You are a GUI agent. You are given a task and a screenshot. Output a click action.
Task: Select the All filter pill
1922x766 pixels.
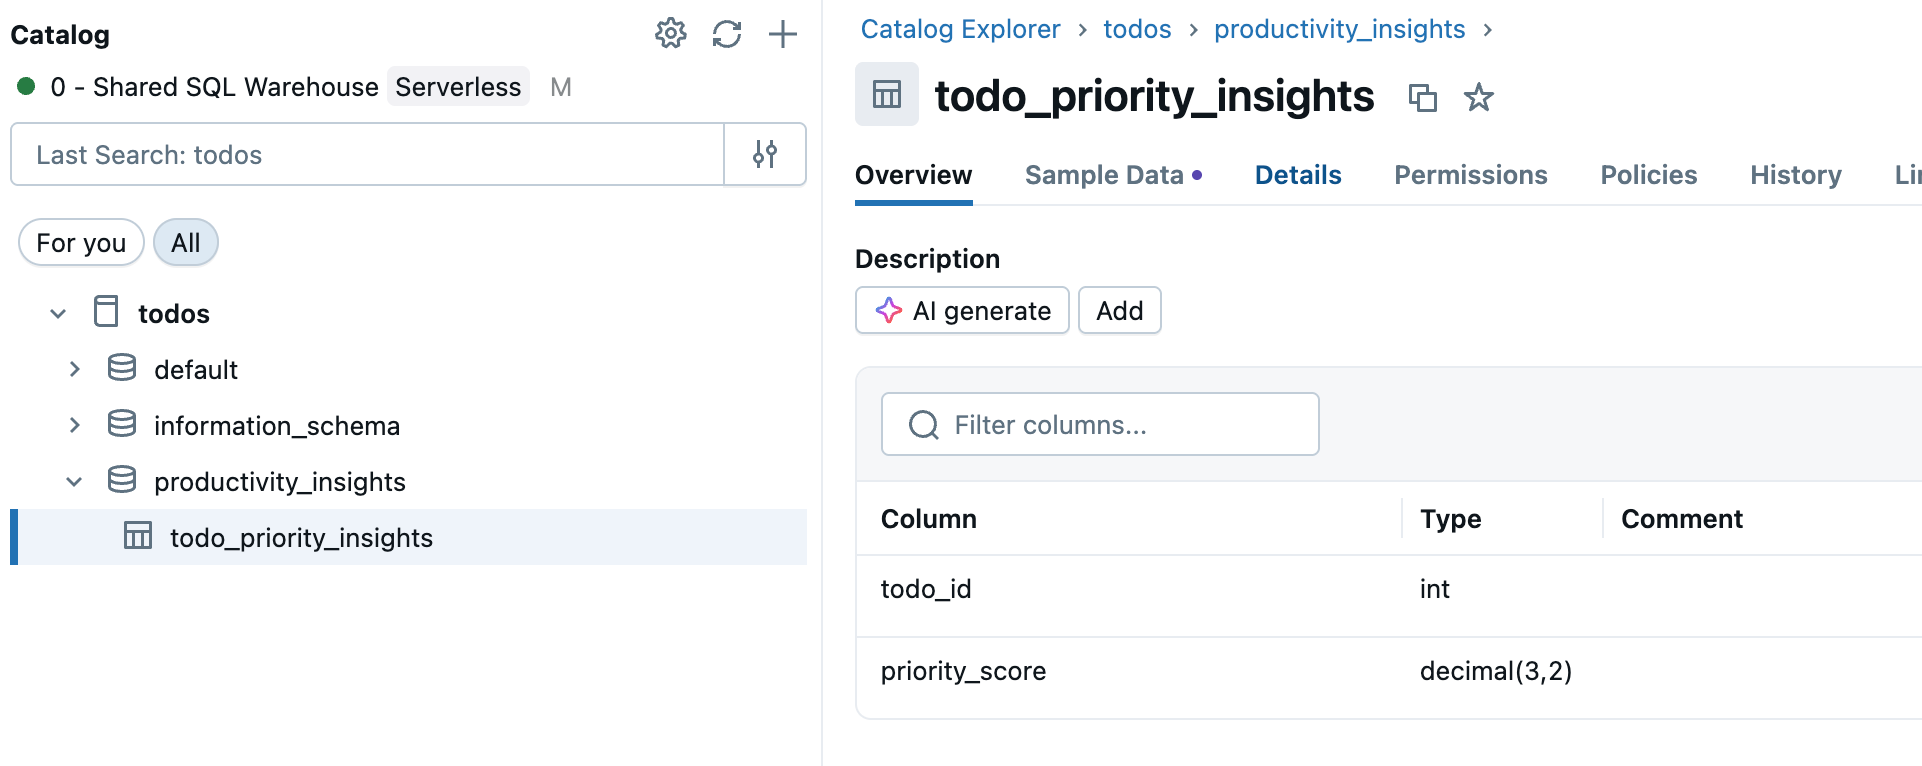185,242
